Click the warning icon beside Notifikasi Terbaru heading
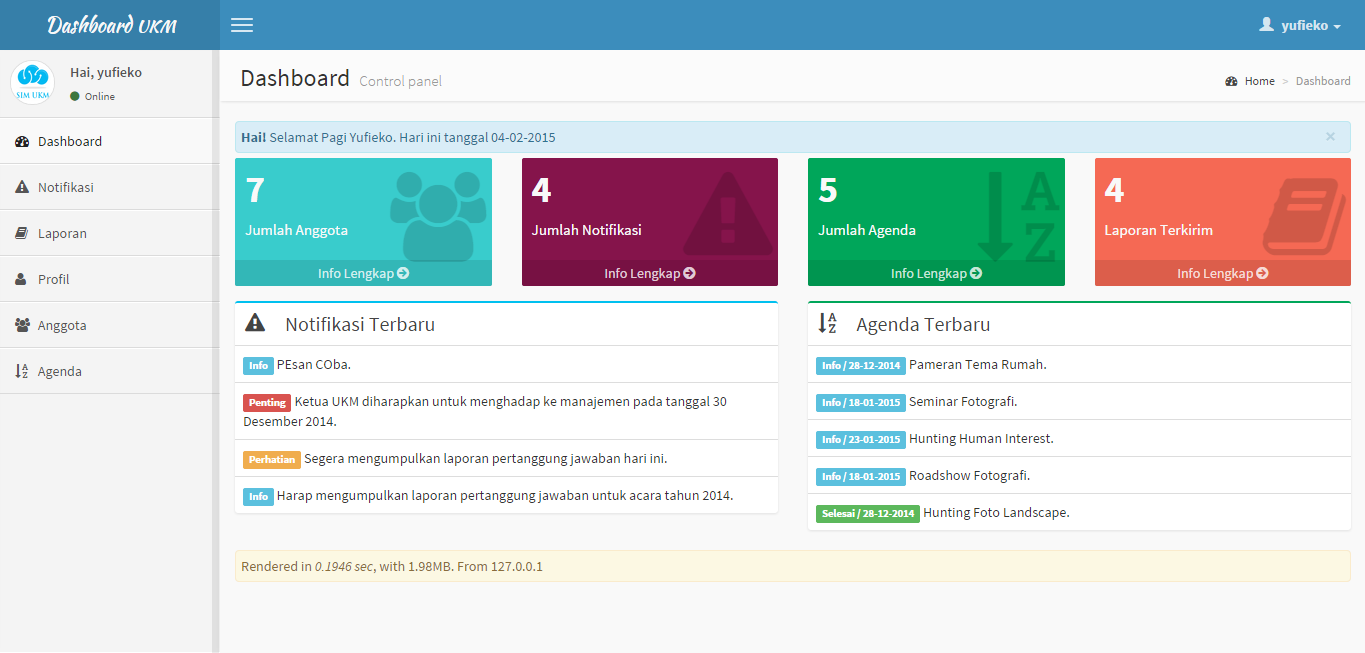The height and width of the screenshot is (653, 1365). point(255,323)
